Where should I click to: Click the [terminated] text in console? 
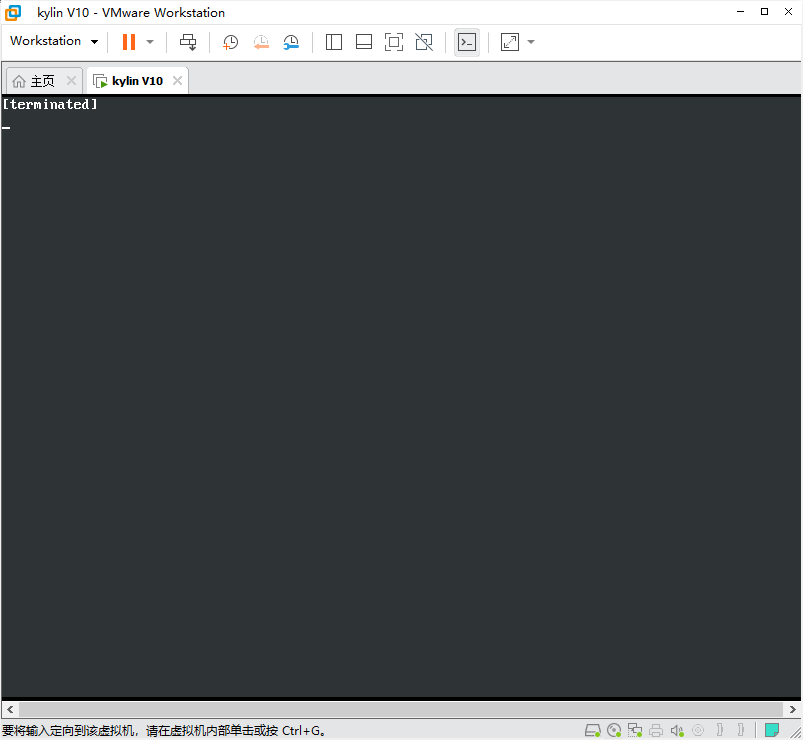(50, 104)
